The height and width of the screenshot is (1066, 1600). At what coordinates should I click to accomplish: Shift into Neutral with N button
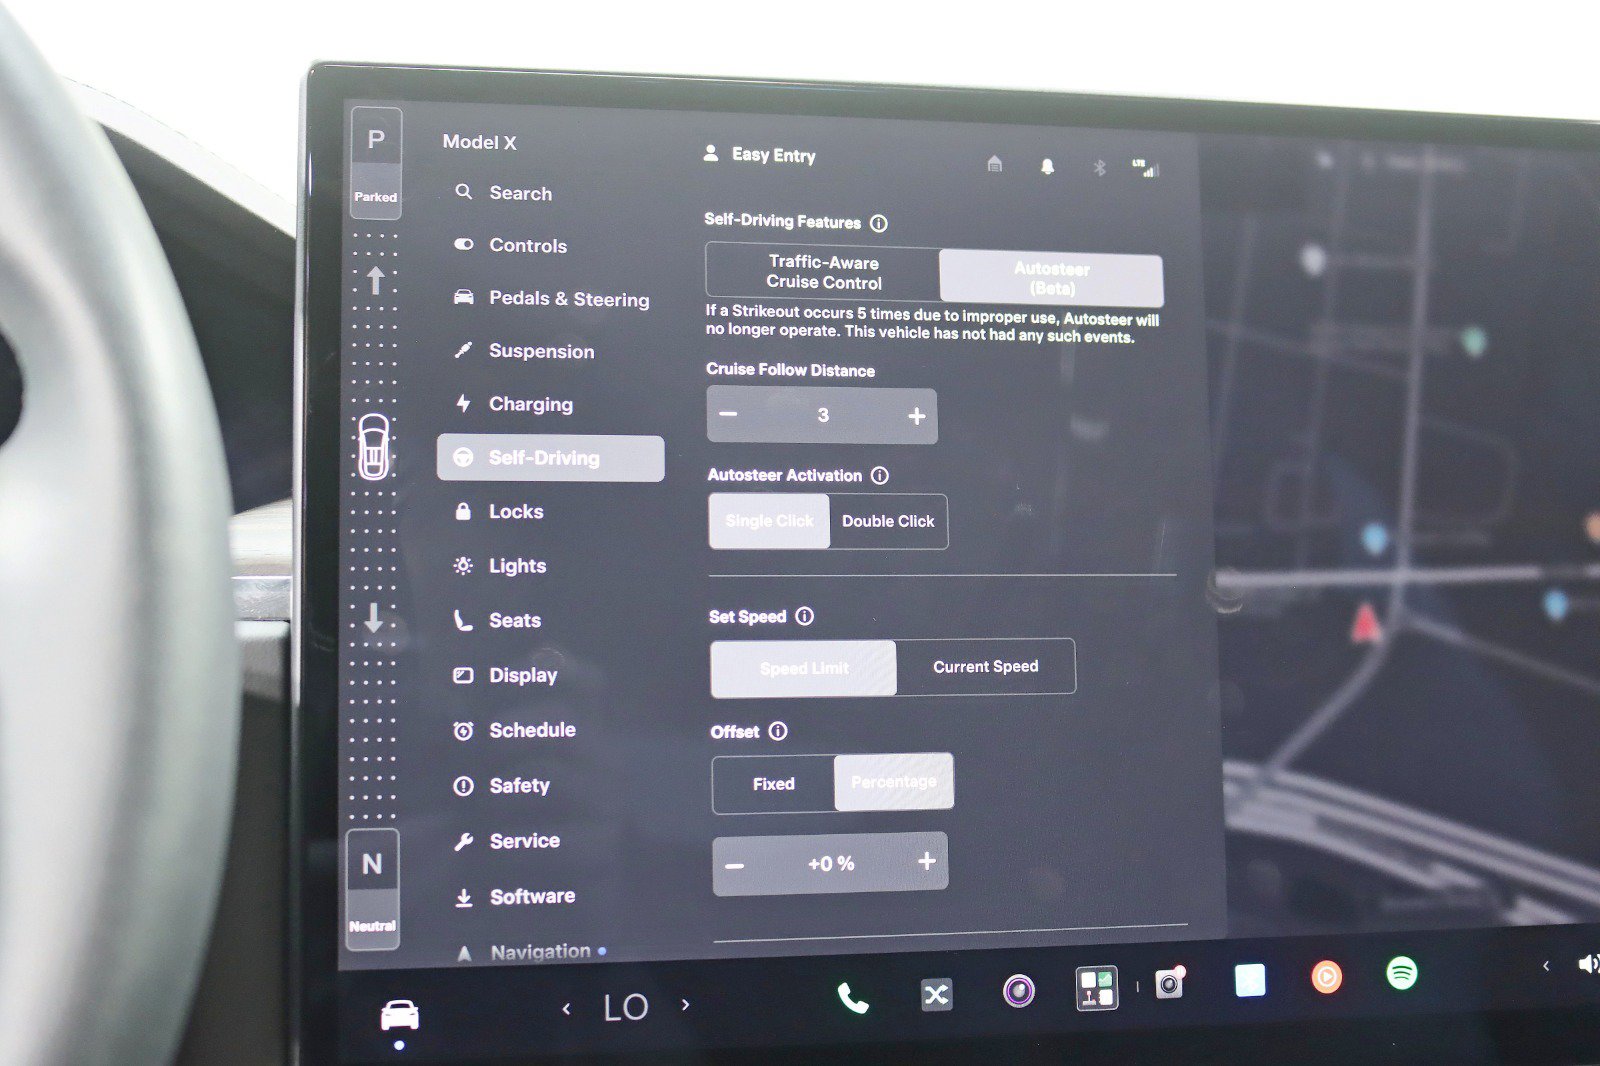tap(372, 888)
